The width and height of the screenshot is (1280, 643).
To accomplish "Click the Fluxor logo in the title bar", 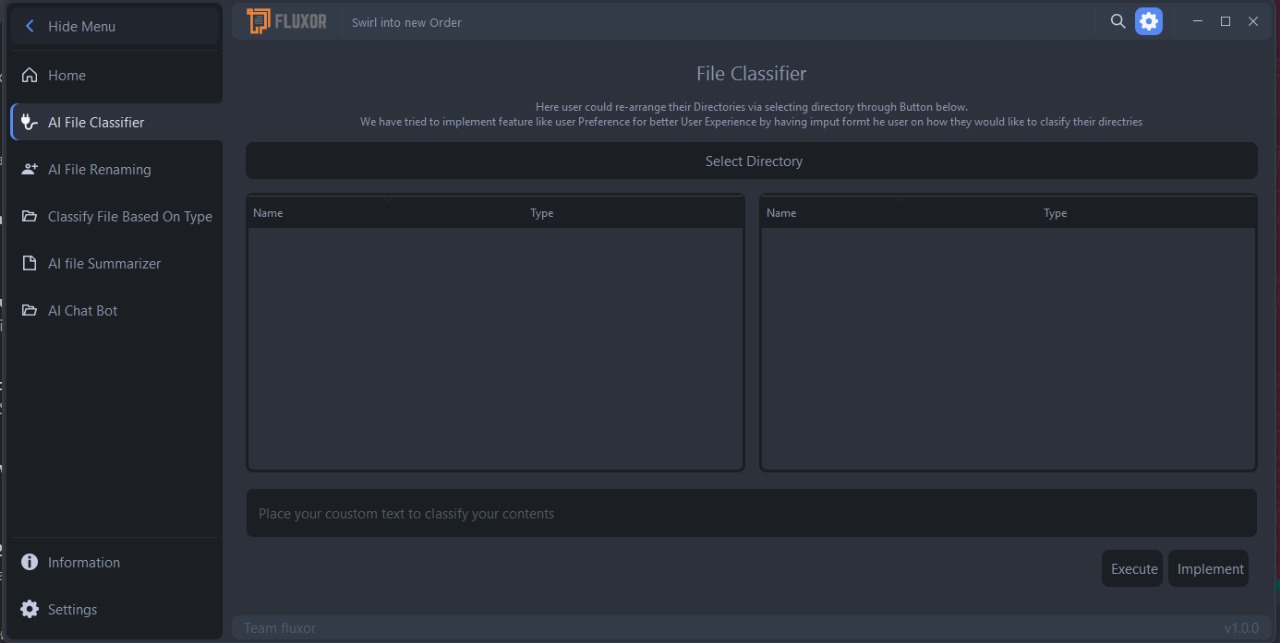I will pyautogui.click(x=286, y=20).
